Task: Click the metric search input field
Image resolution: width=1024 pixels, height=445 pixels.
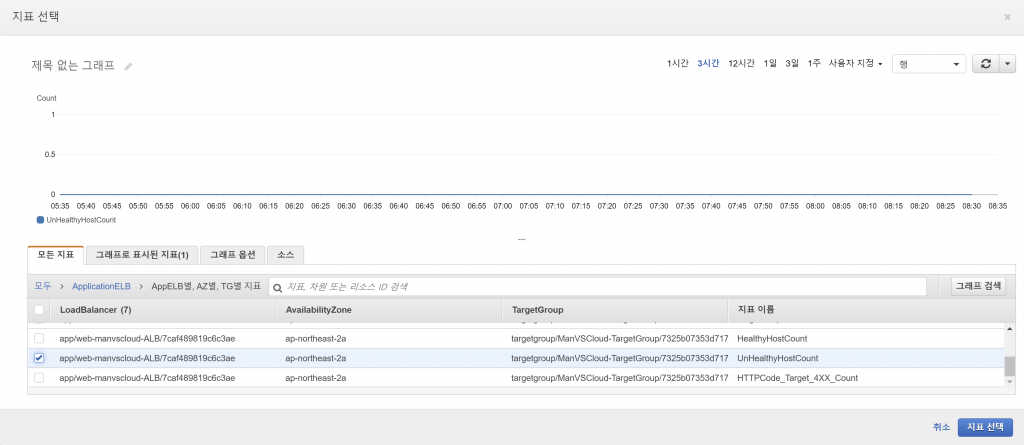Action: 600,287
